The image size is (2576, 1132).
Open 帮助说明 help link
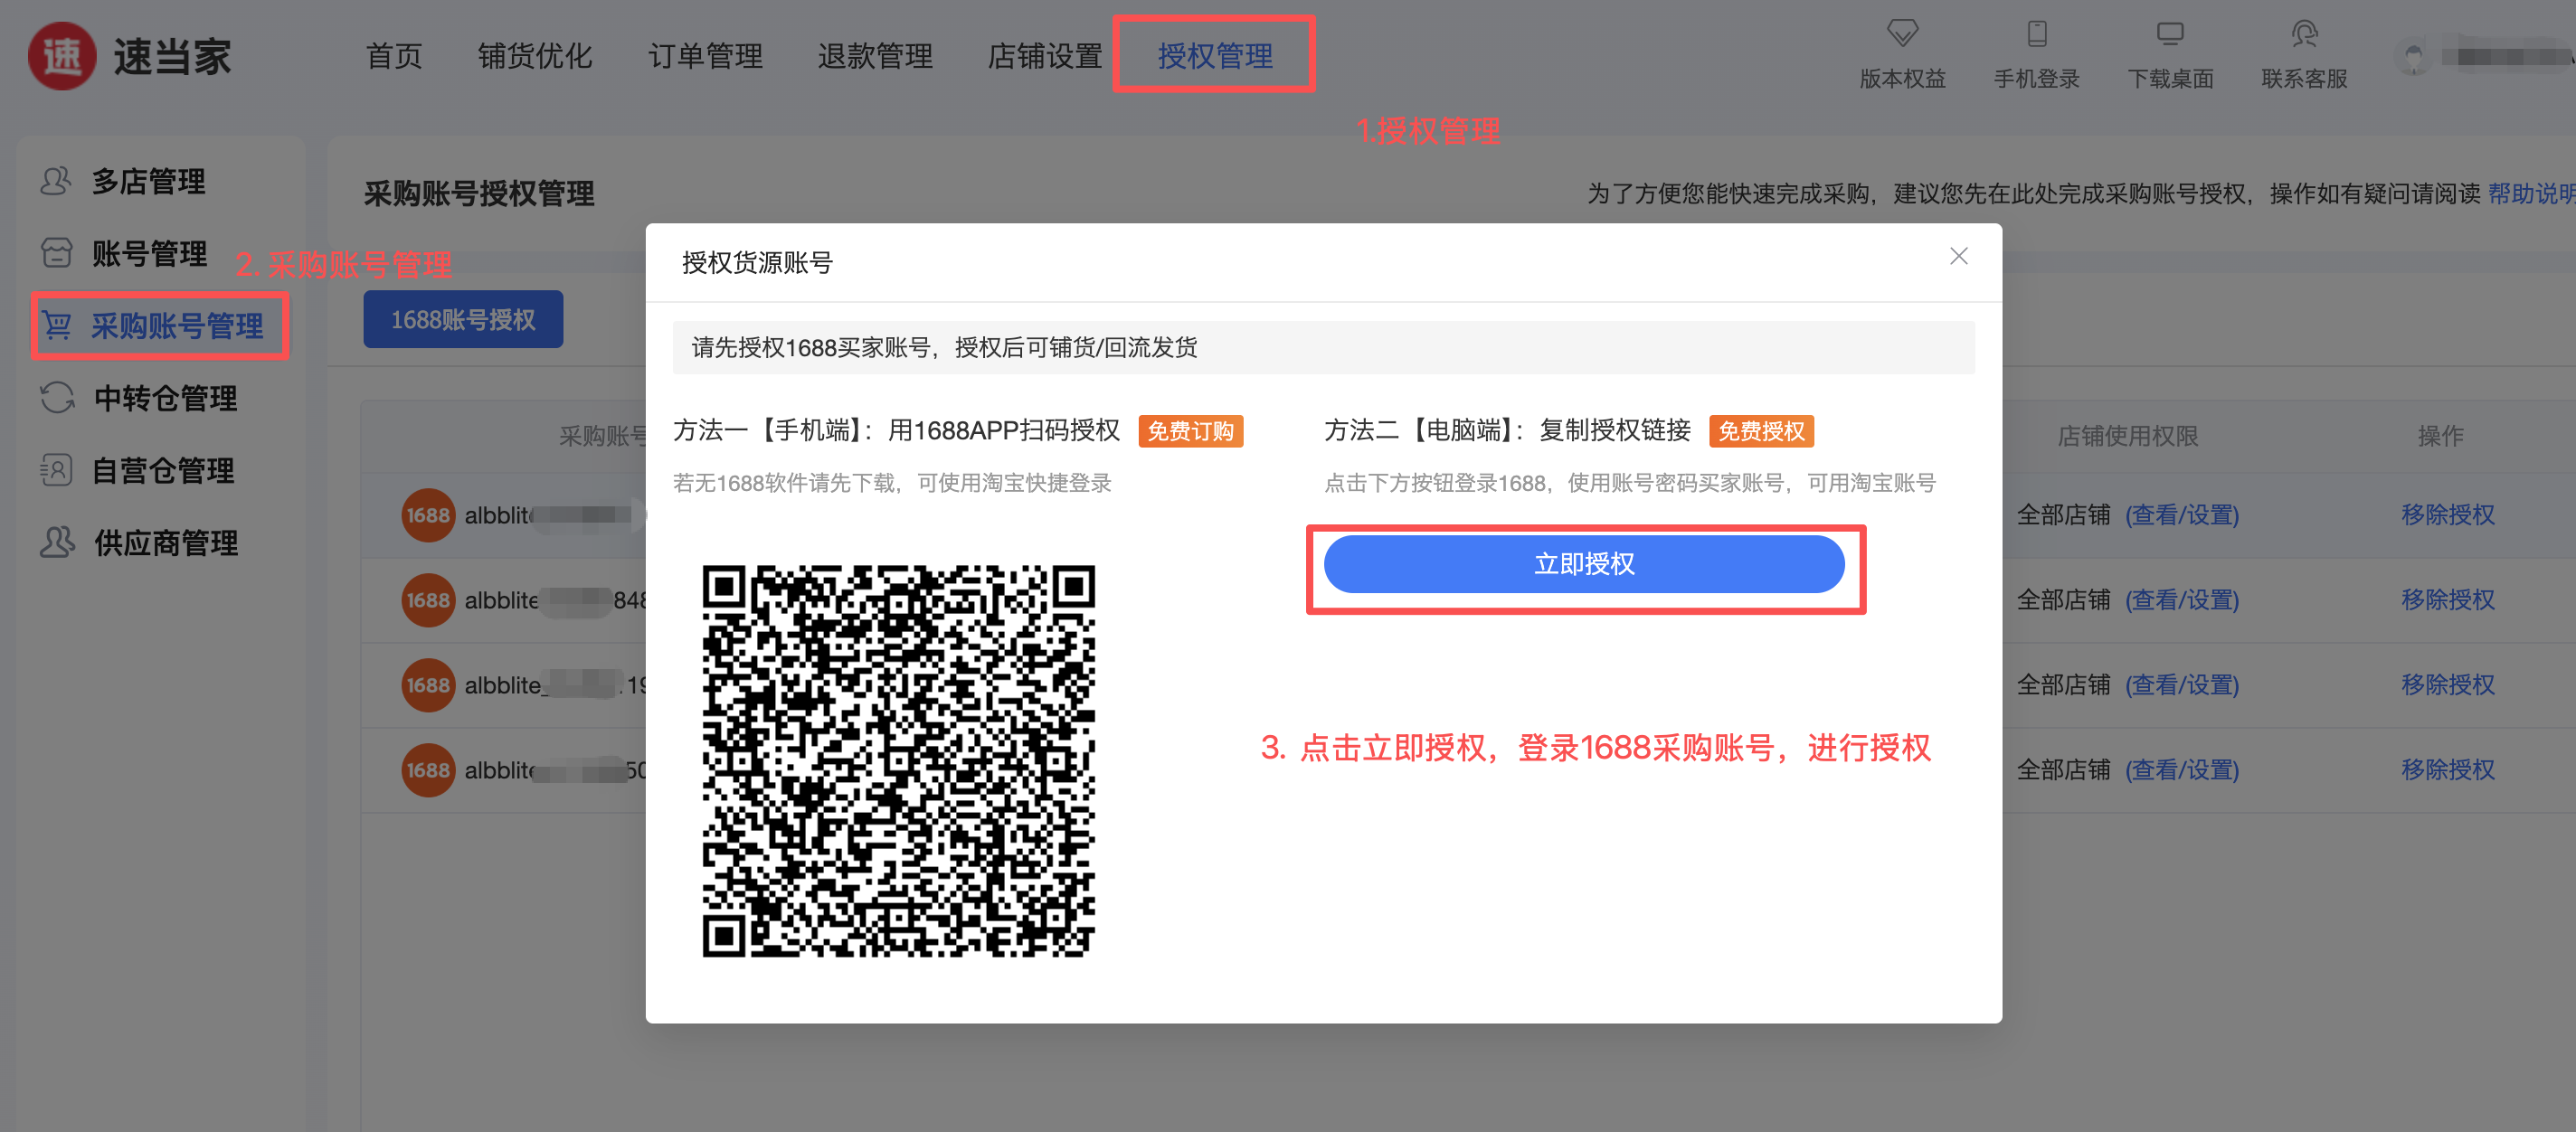(x=2529, y=194)
